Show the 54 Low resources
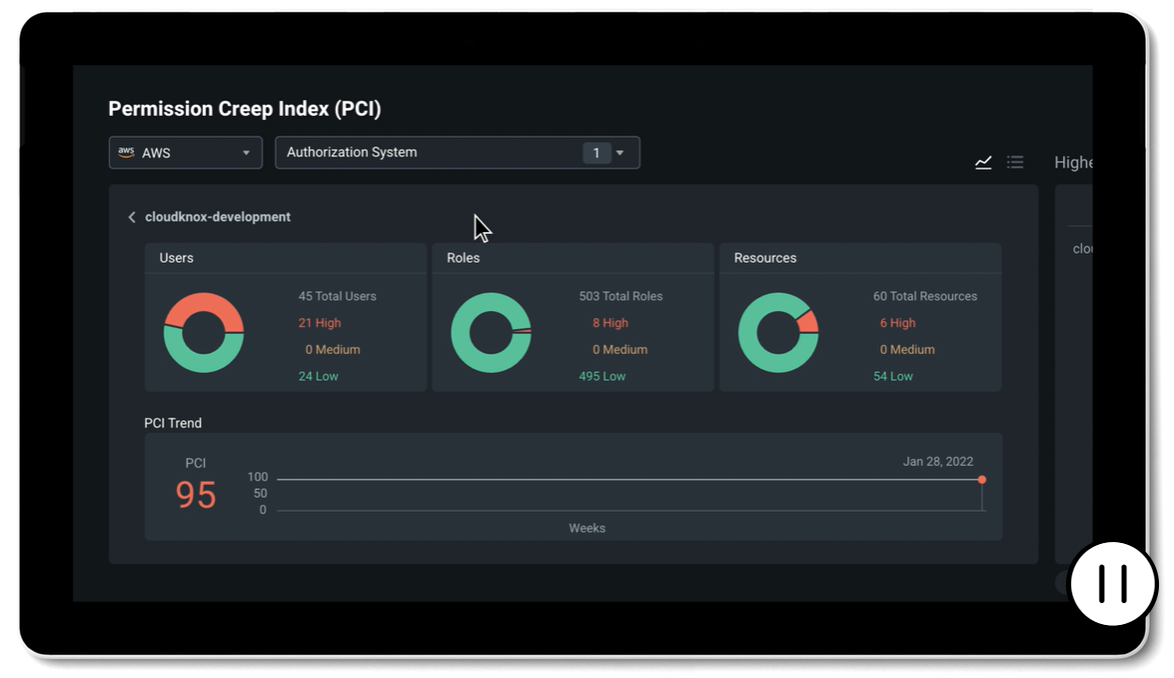Viewport: 1174px width, 678px height. tap(893, 376)
